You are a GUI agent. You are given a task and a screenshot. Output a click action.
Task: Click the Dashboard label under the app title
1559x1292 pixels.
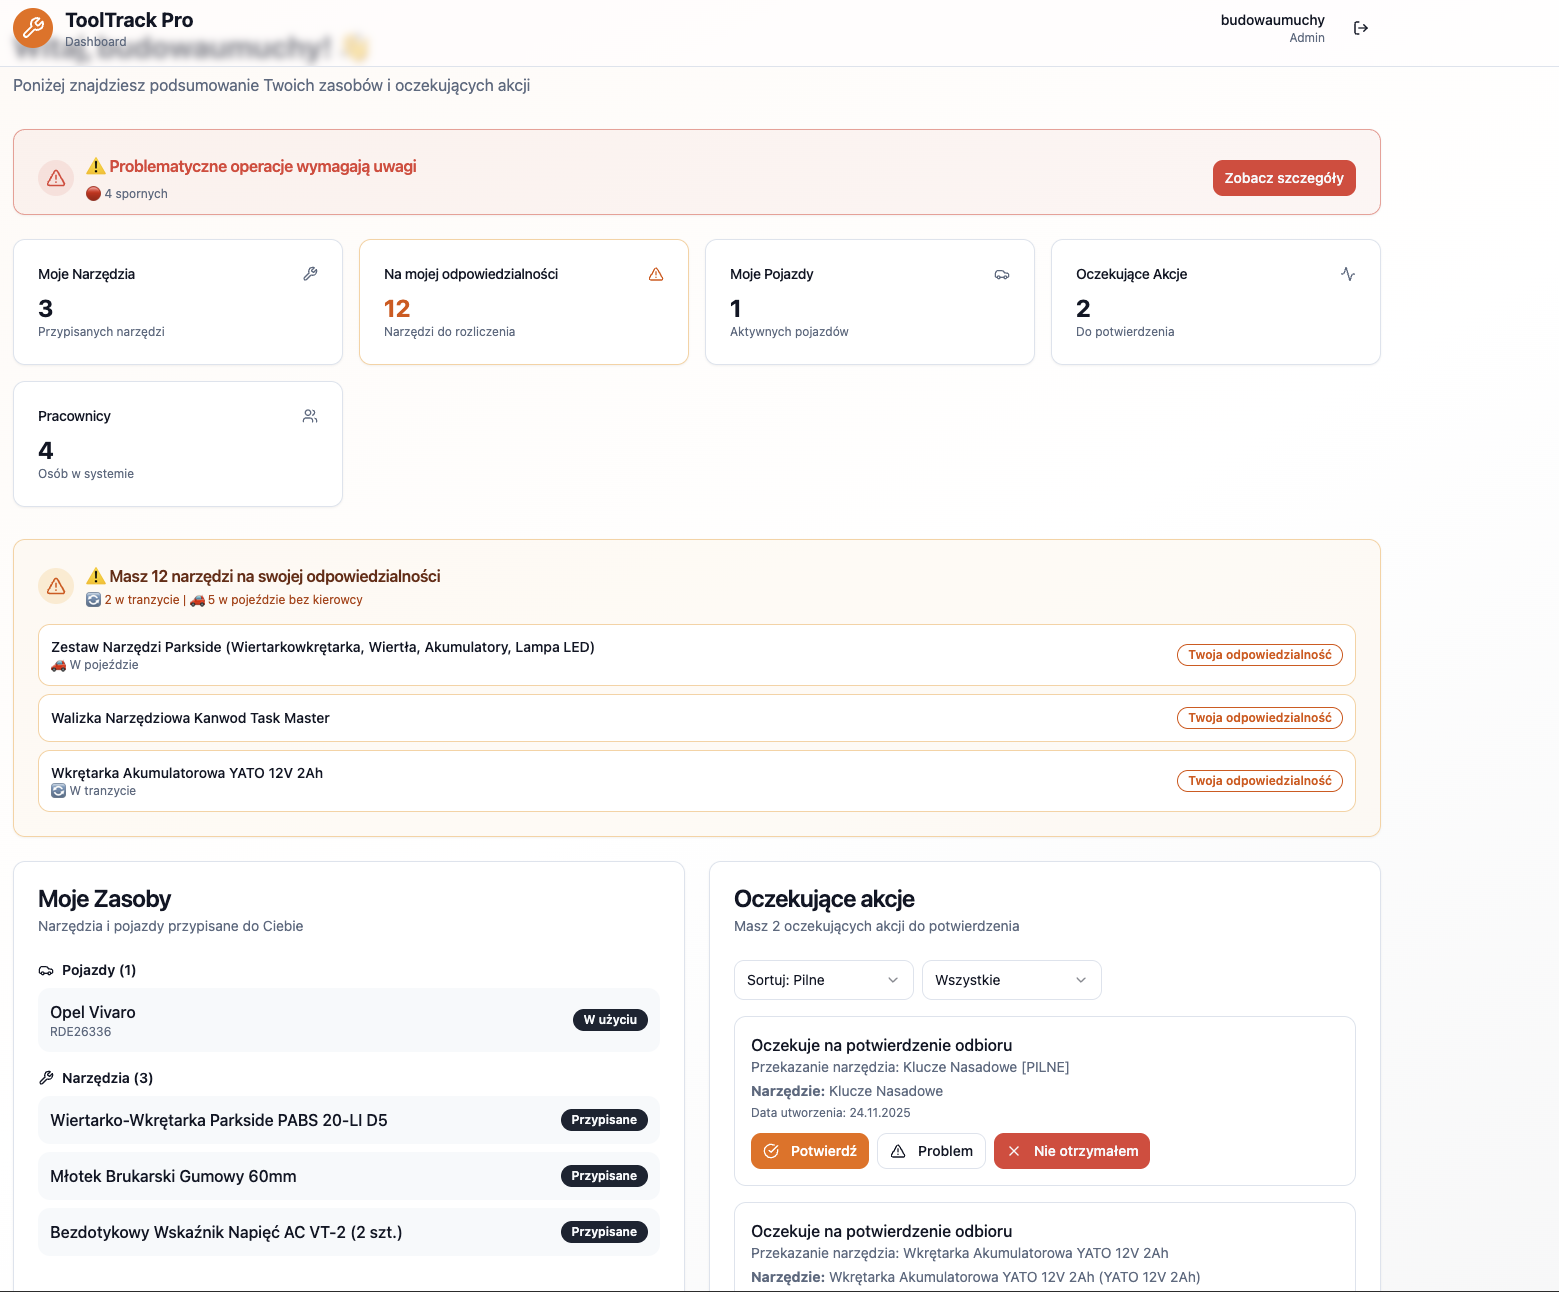click(96, 42)
